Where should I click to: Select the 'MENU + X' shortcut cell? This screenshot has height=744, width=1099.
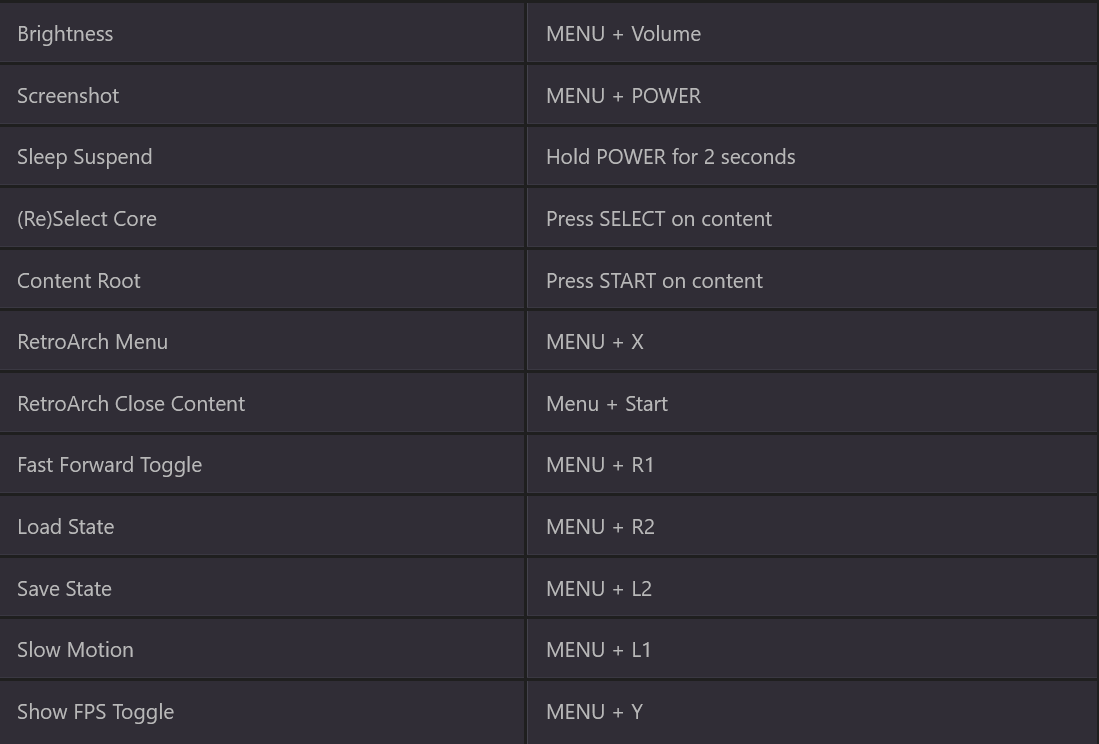595,342
